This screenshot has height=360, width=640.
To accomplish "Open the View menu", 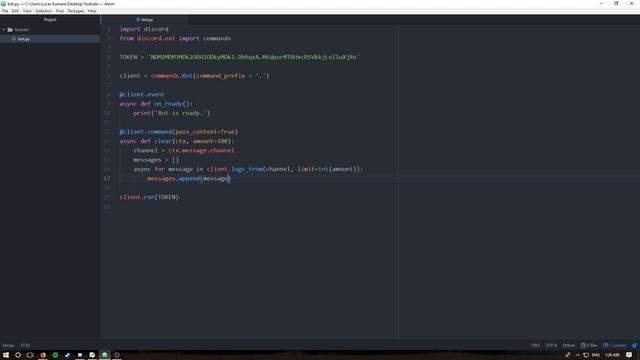I will click(x=27, y=11).
